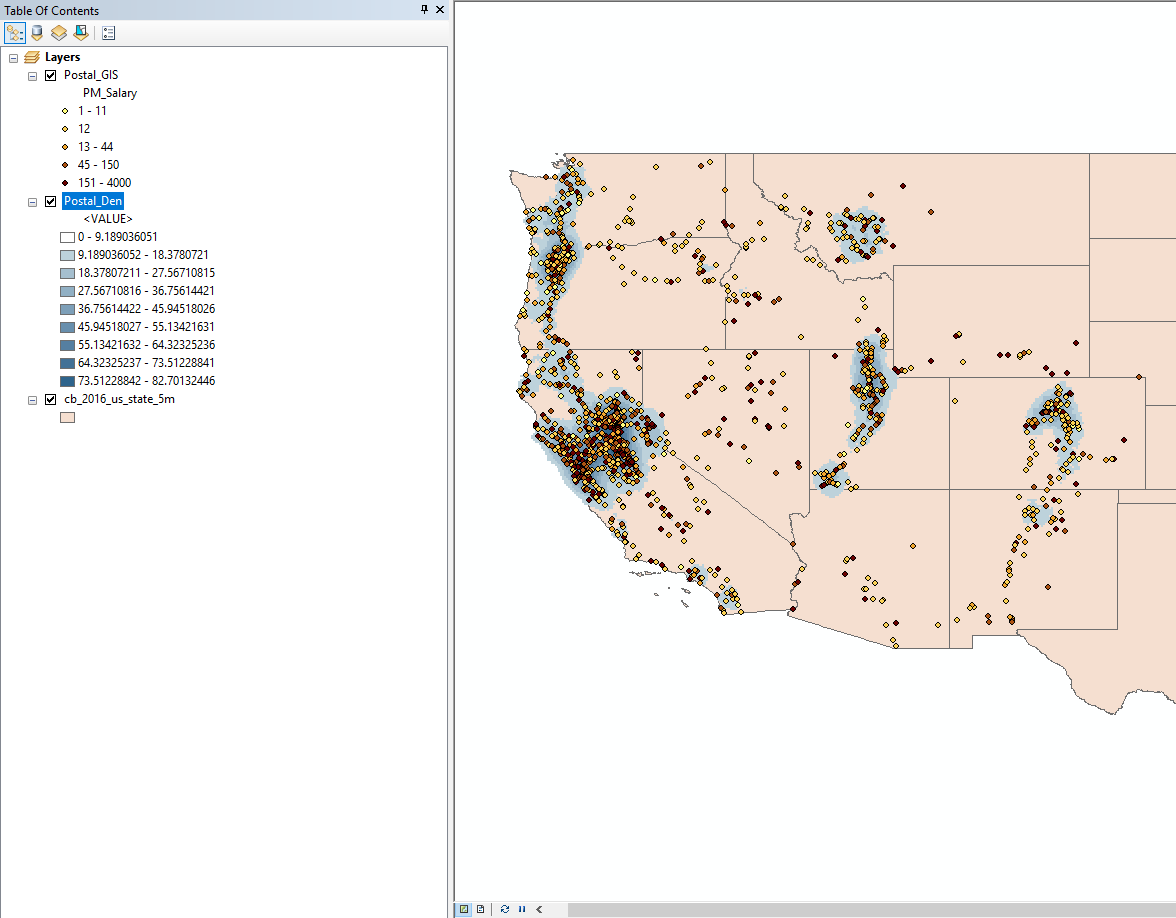Uncheck the Postal_GIS layer visibility

tap(51, 75)
